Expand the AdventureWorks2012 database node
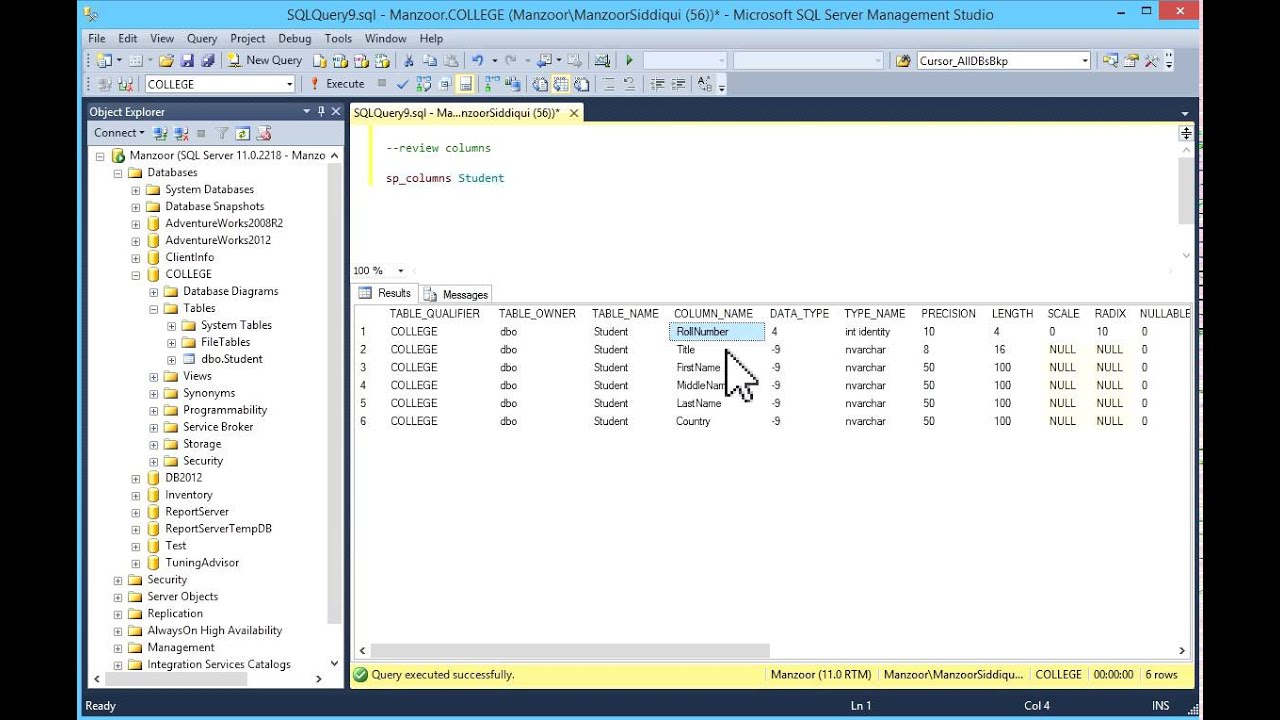The image size is (1280, 720). coord(136,240)
